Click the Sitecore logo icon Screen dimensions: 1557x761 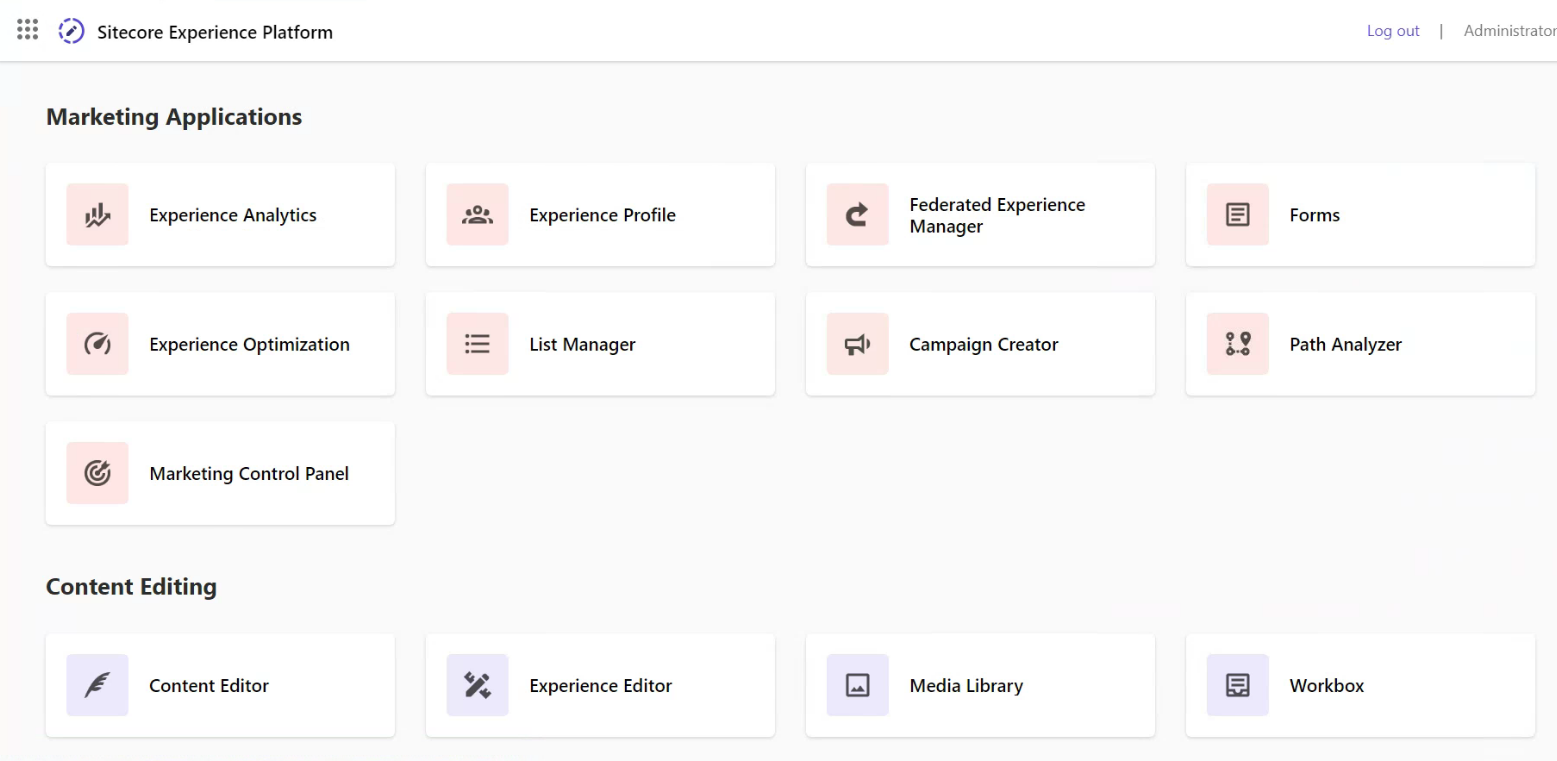[x=71, y=31]
